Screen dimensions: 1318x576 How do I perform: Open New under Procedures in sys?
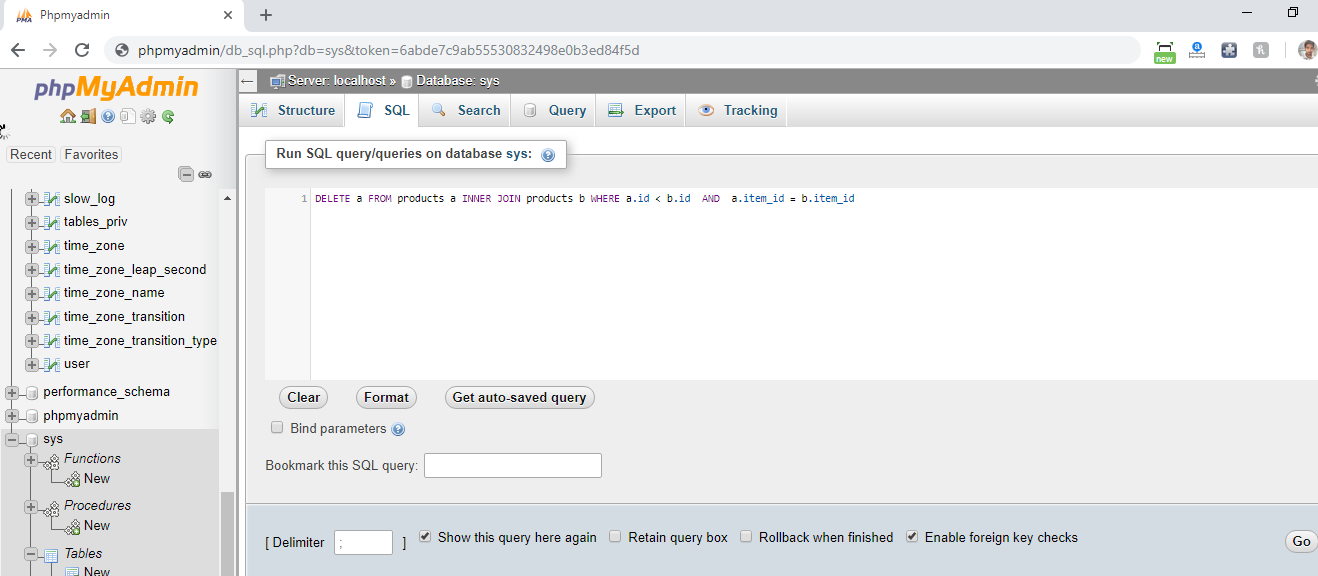coord(97,525)
